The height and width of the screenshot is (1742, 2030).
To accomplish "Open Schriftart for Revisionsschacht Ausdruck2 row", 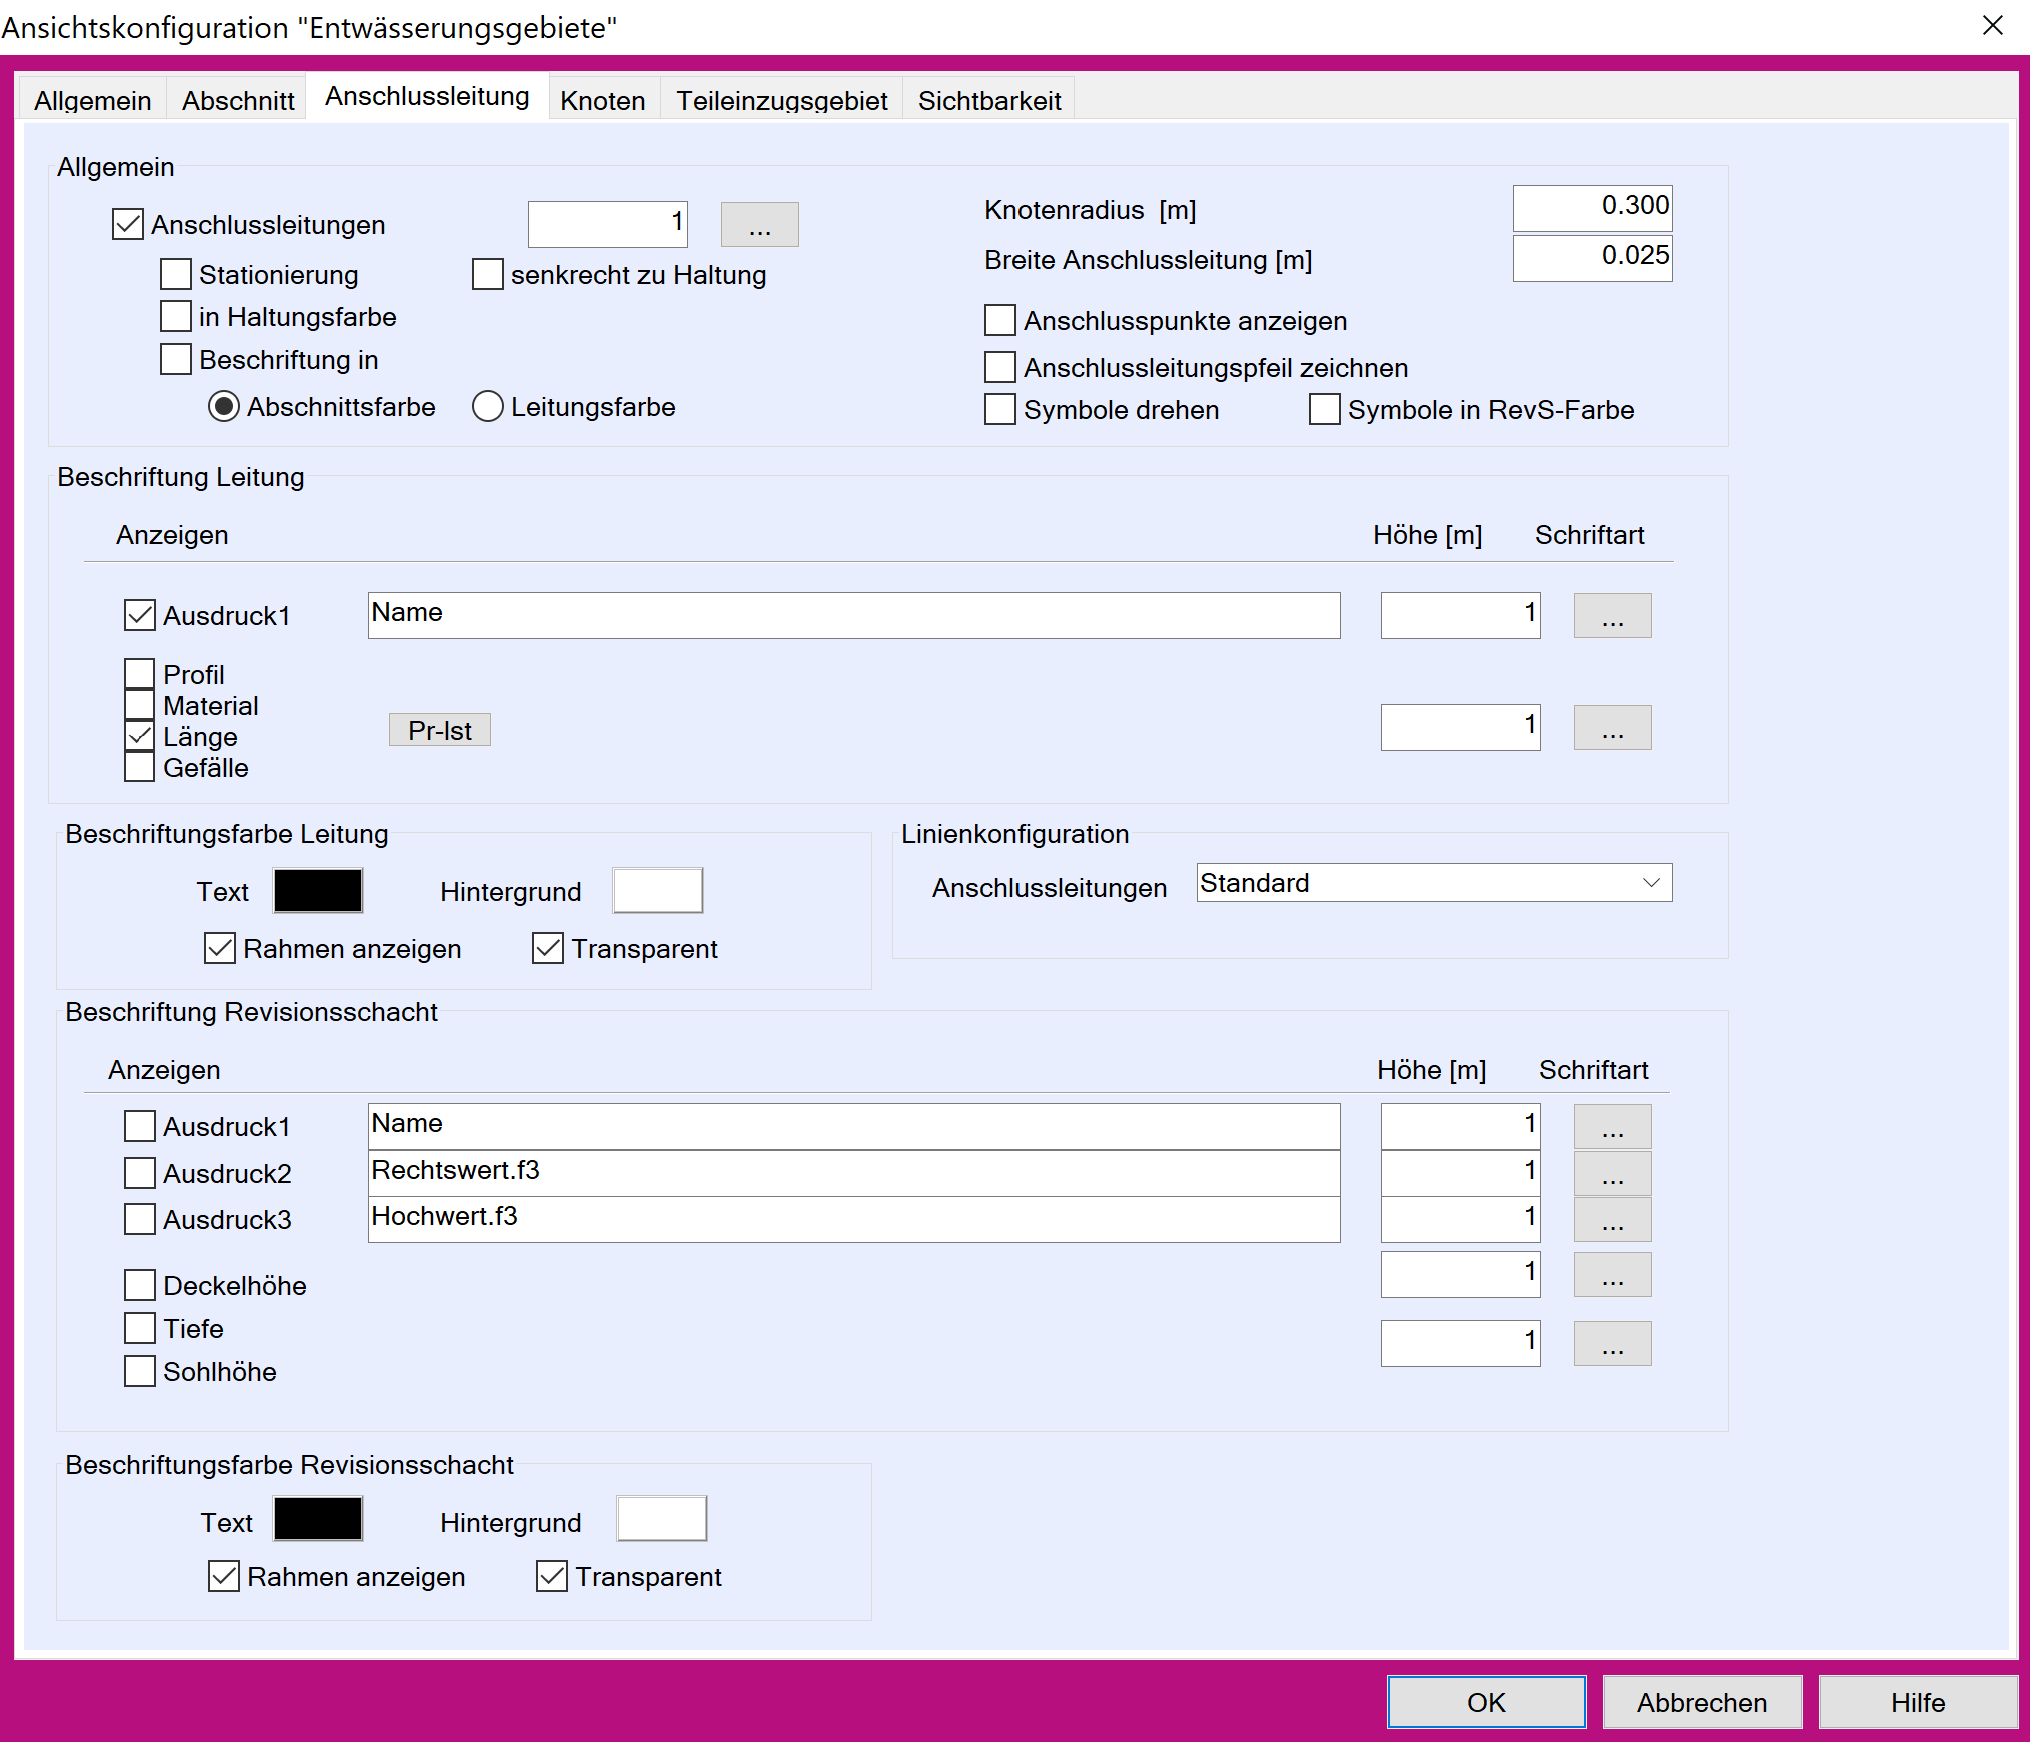I will [1611, 1173].
